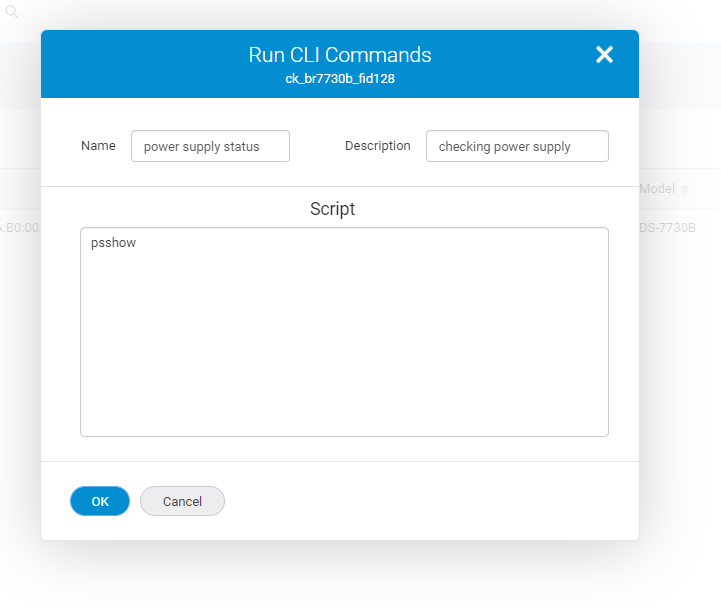Click the ck_br7730b_fid128 subtitle text

340,79
